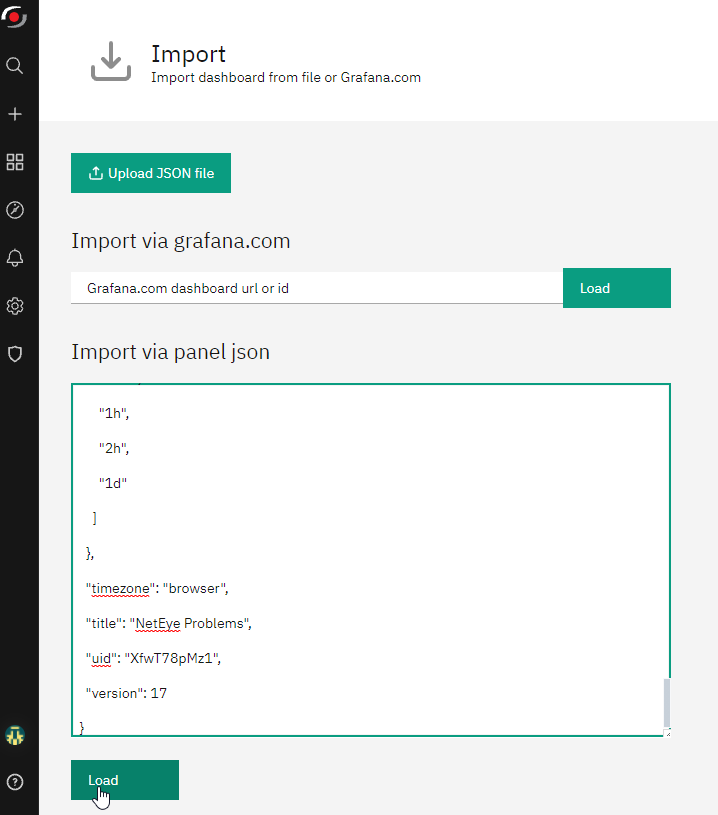Click the "uid": "XfwT78pMz1" line
This screenshot has height=815, width=718.
153,658
